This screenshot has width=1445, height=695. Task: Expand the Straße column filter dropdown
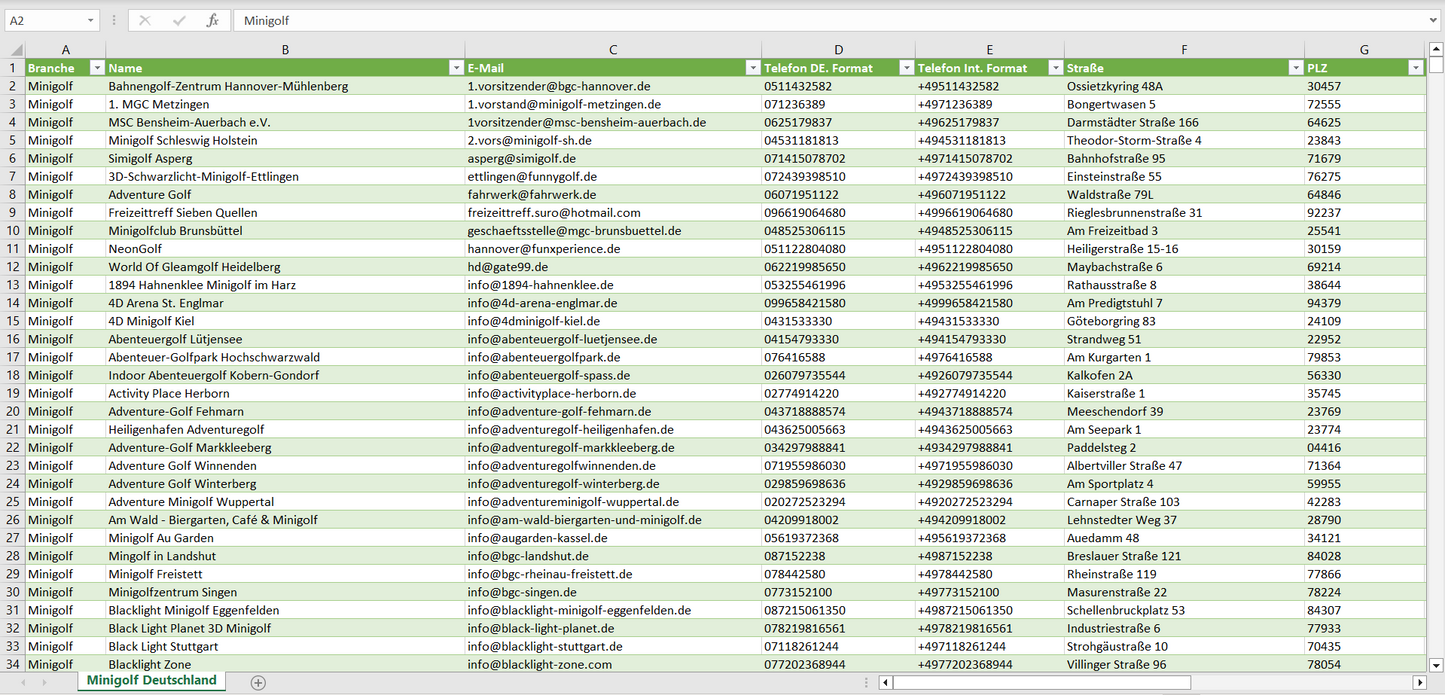pyautogui.click(x=1295, y=68)
